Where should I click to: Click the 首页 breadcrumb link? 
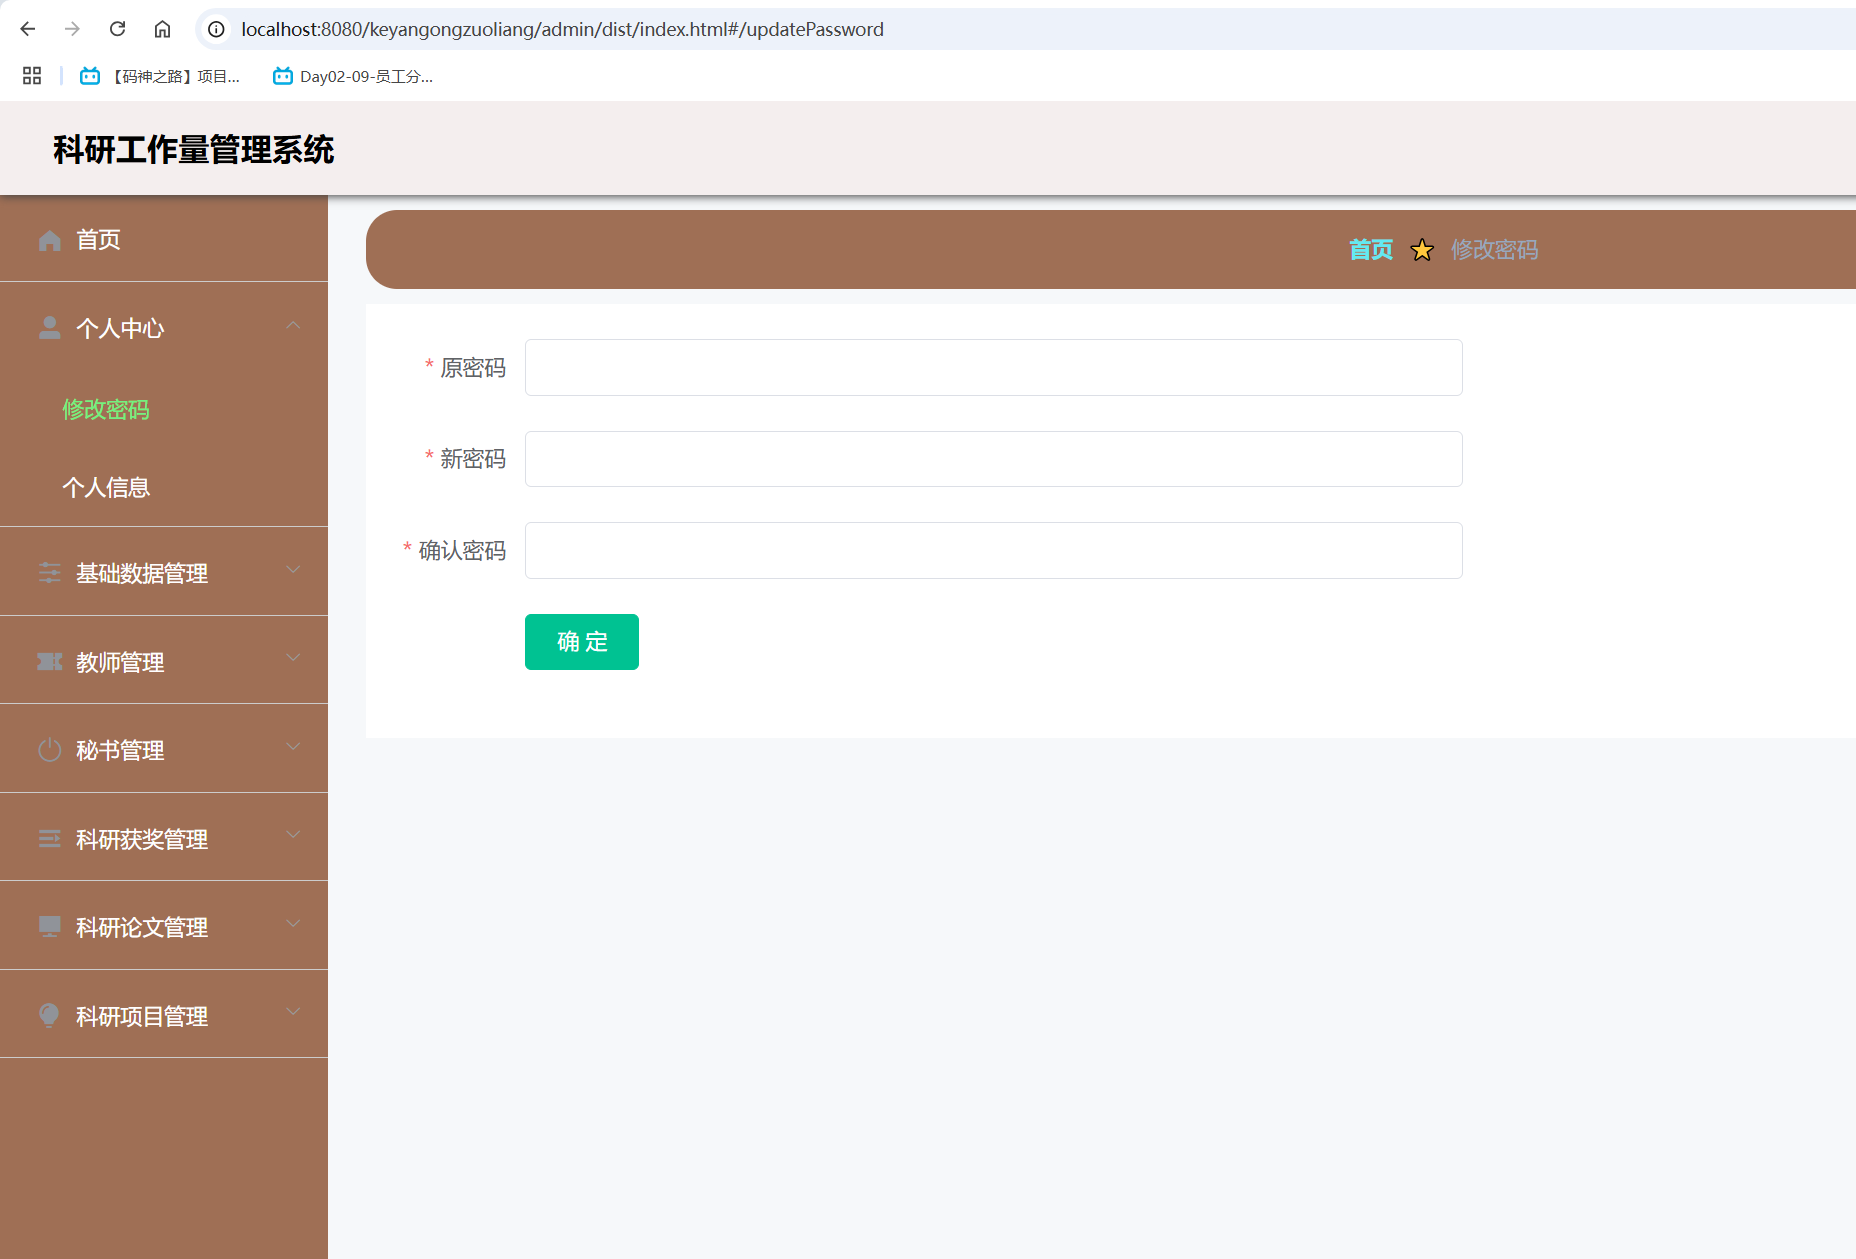pos(1370,250)
